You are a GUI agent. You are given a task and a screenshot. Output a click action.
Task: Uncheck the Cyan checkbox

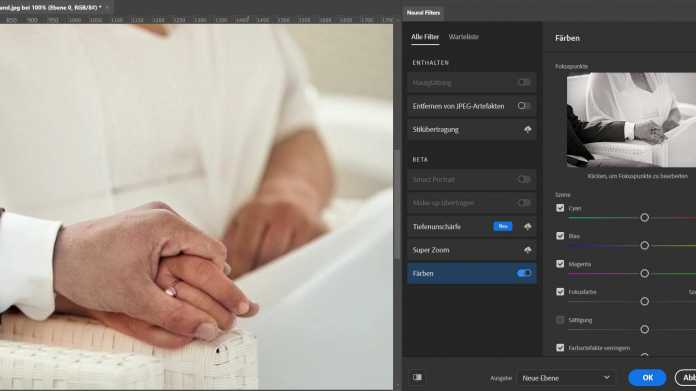point(560,208)
